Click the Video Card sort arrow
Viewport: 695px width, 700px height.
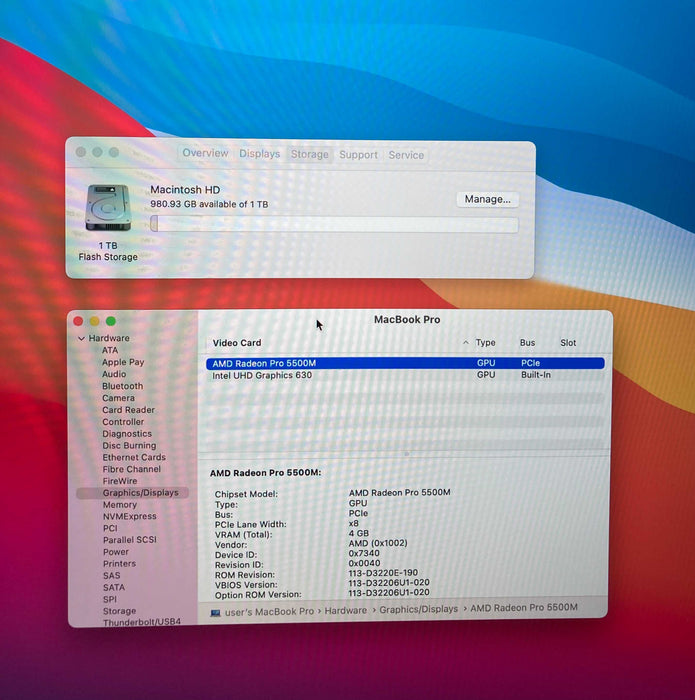[x=466, y=342]
